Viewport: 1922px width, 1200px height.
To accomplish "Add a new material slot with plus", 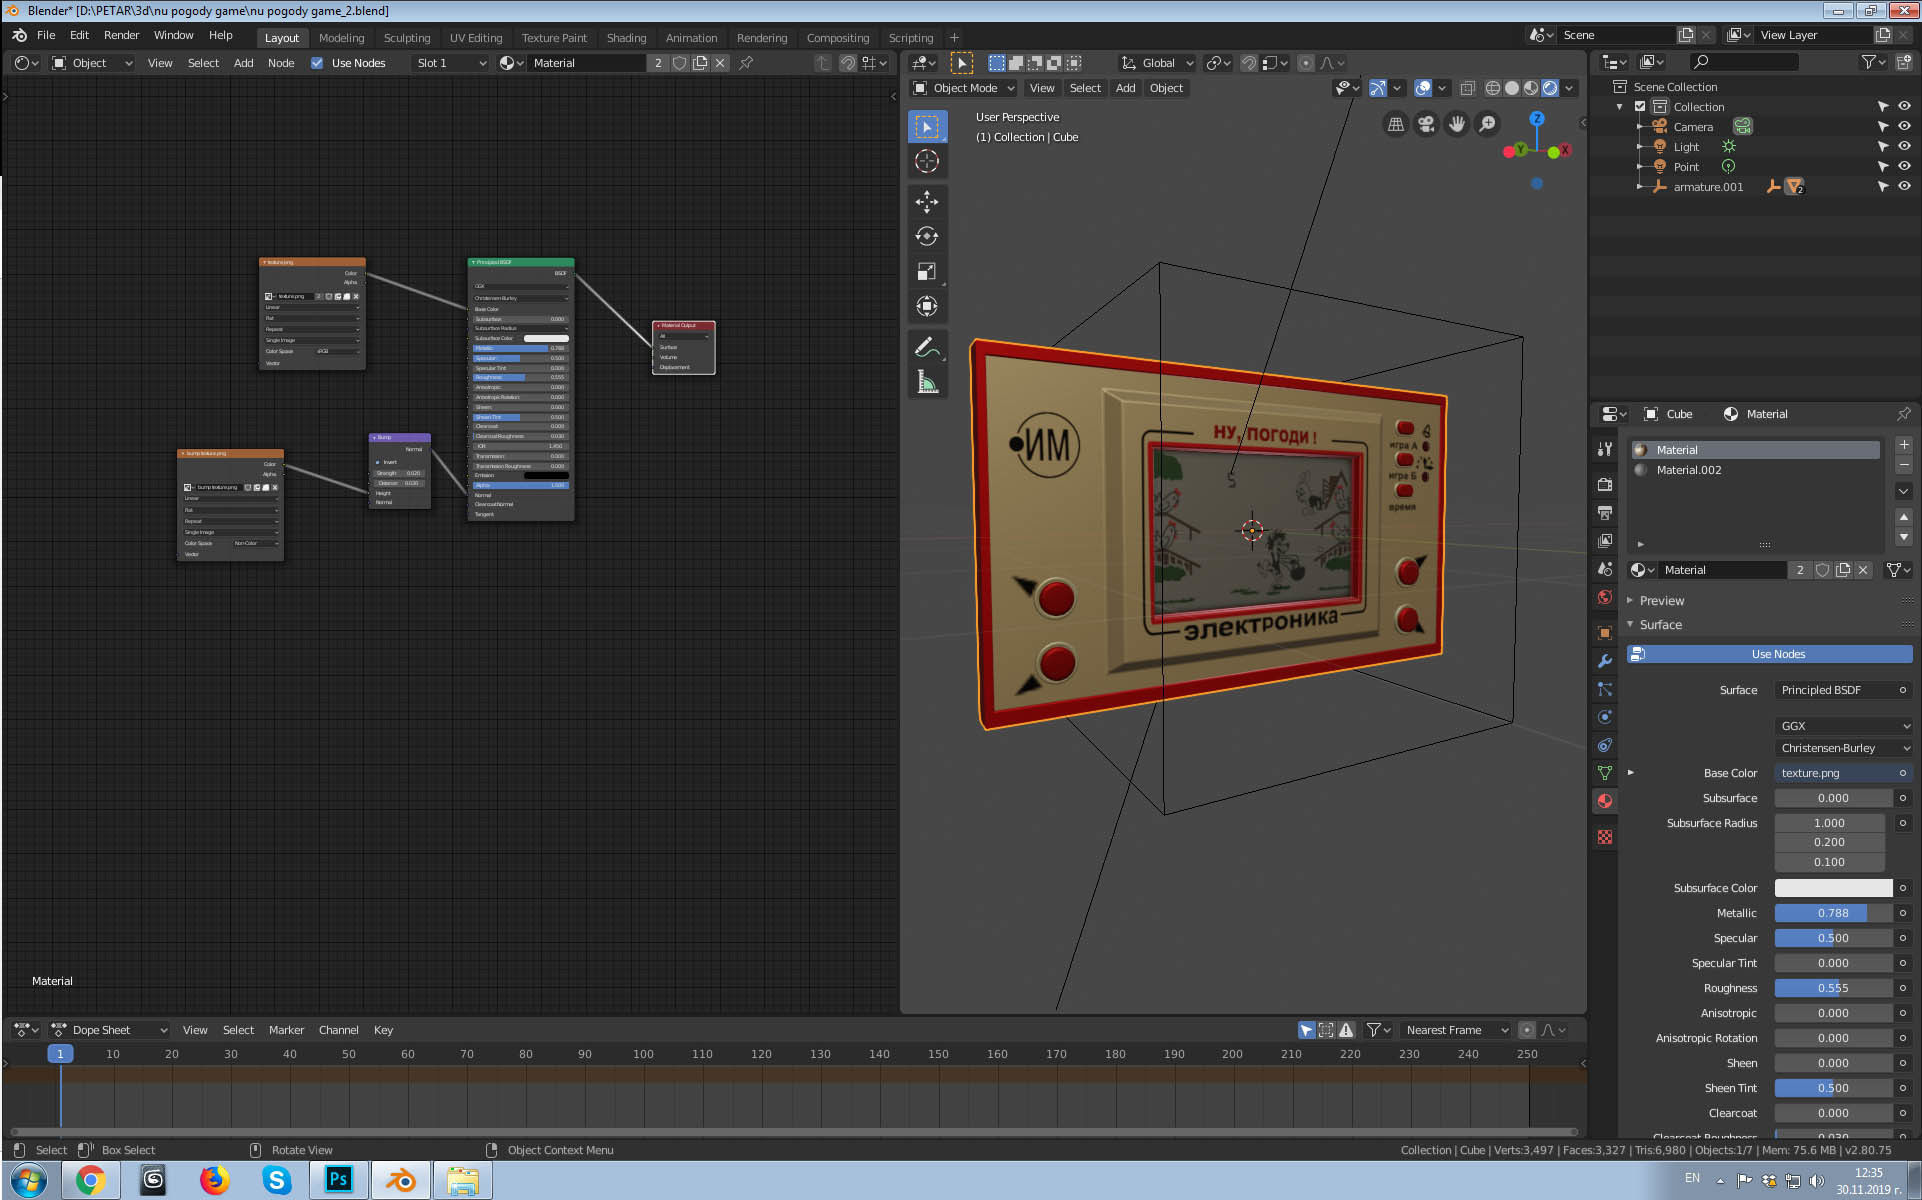I will point(1903,445).
